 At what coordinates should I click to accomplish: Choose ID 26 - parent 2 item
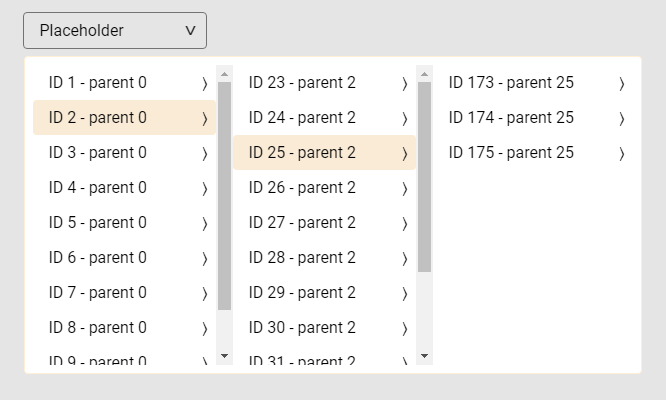tap(302, 188)
